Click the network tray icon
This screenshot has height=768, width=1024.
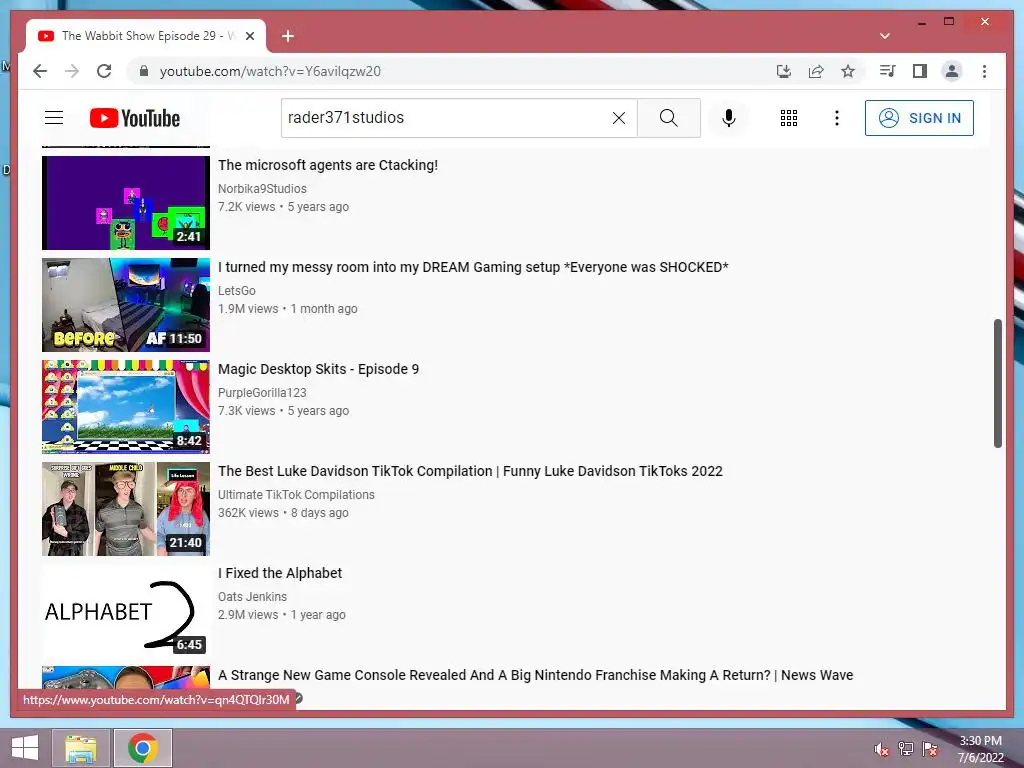(906, 748)
